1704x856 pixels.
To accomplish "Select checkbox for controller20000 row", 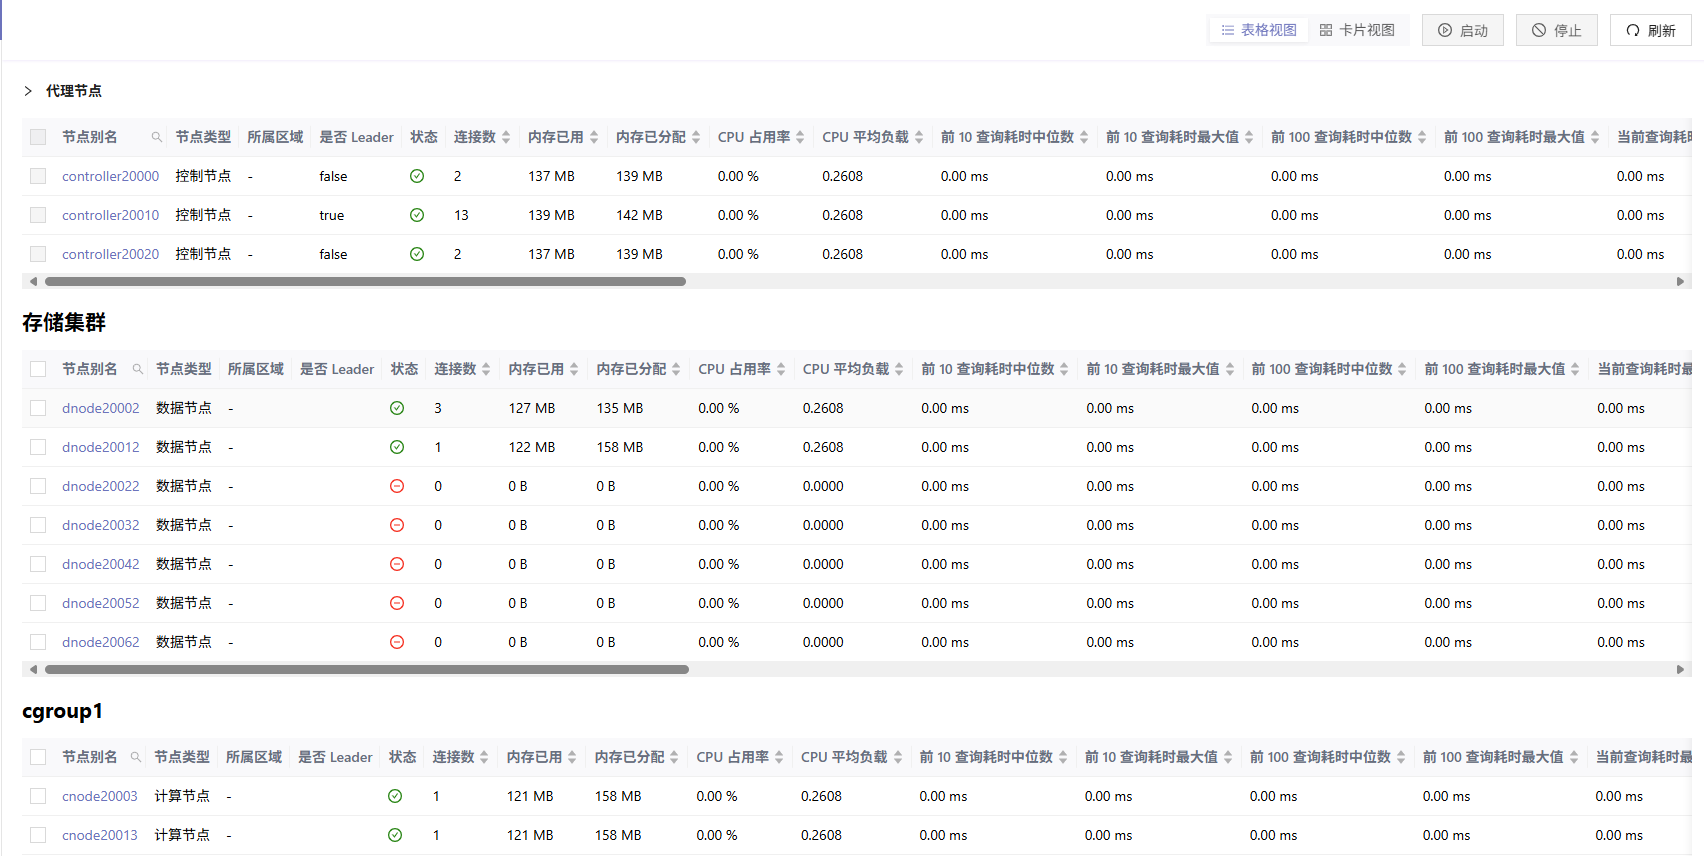I will point(38,176).
